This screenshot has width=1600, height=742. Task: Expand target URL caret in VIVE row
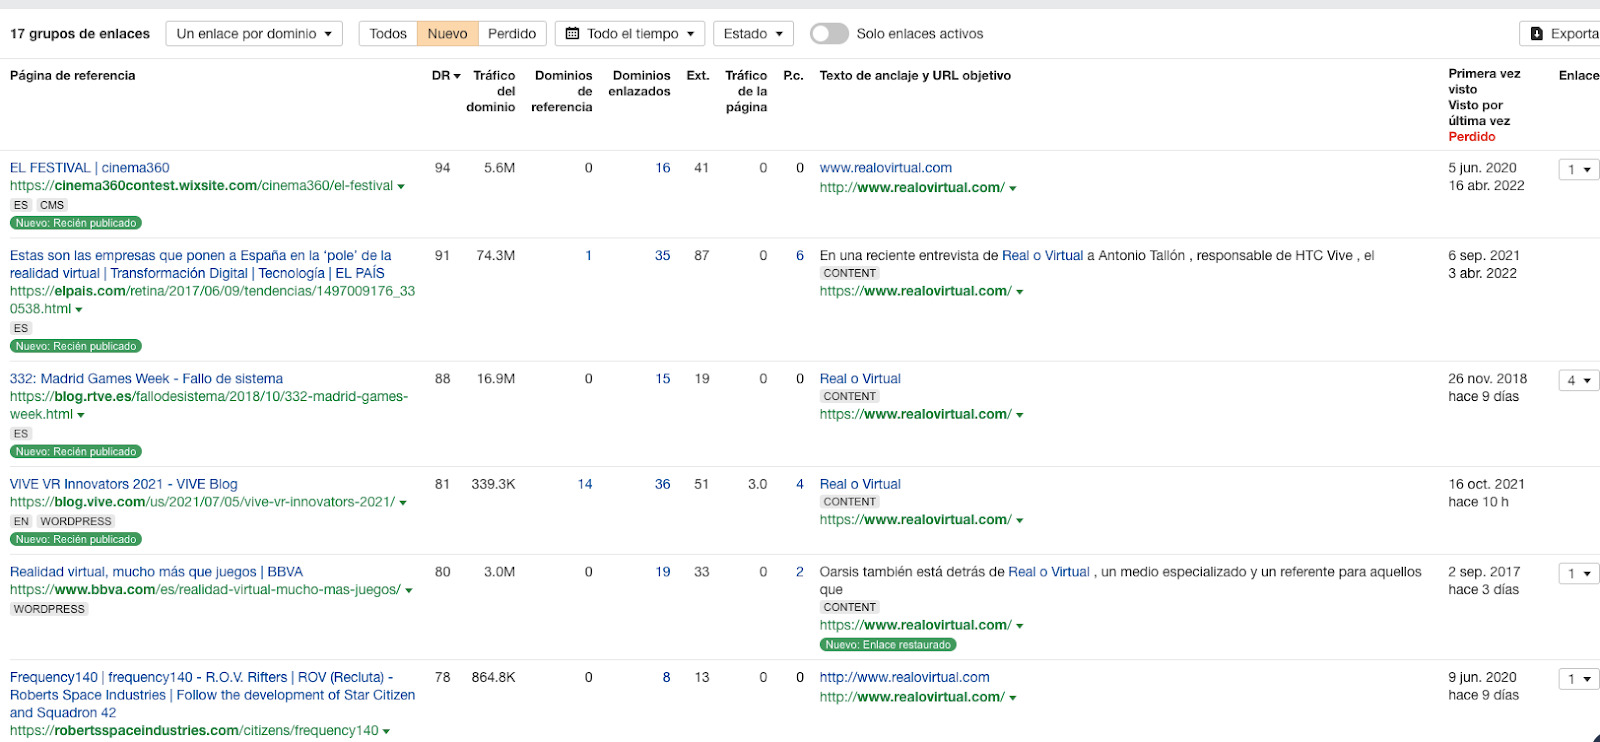pyautogui.click(x=1020, y=521)
